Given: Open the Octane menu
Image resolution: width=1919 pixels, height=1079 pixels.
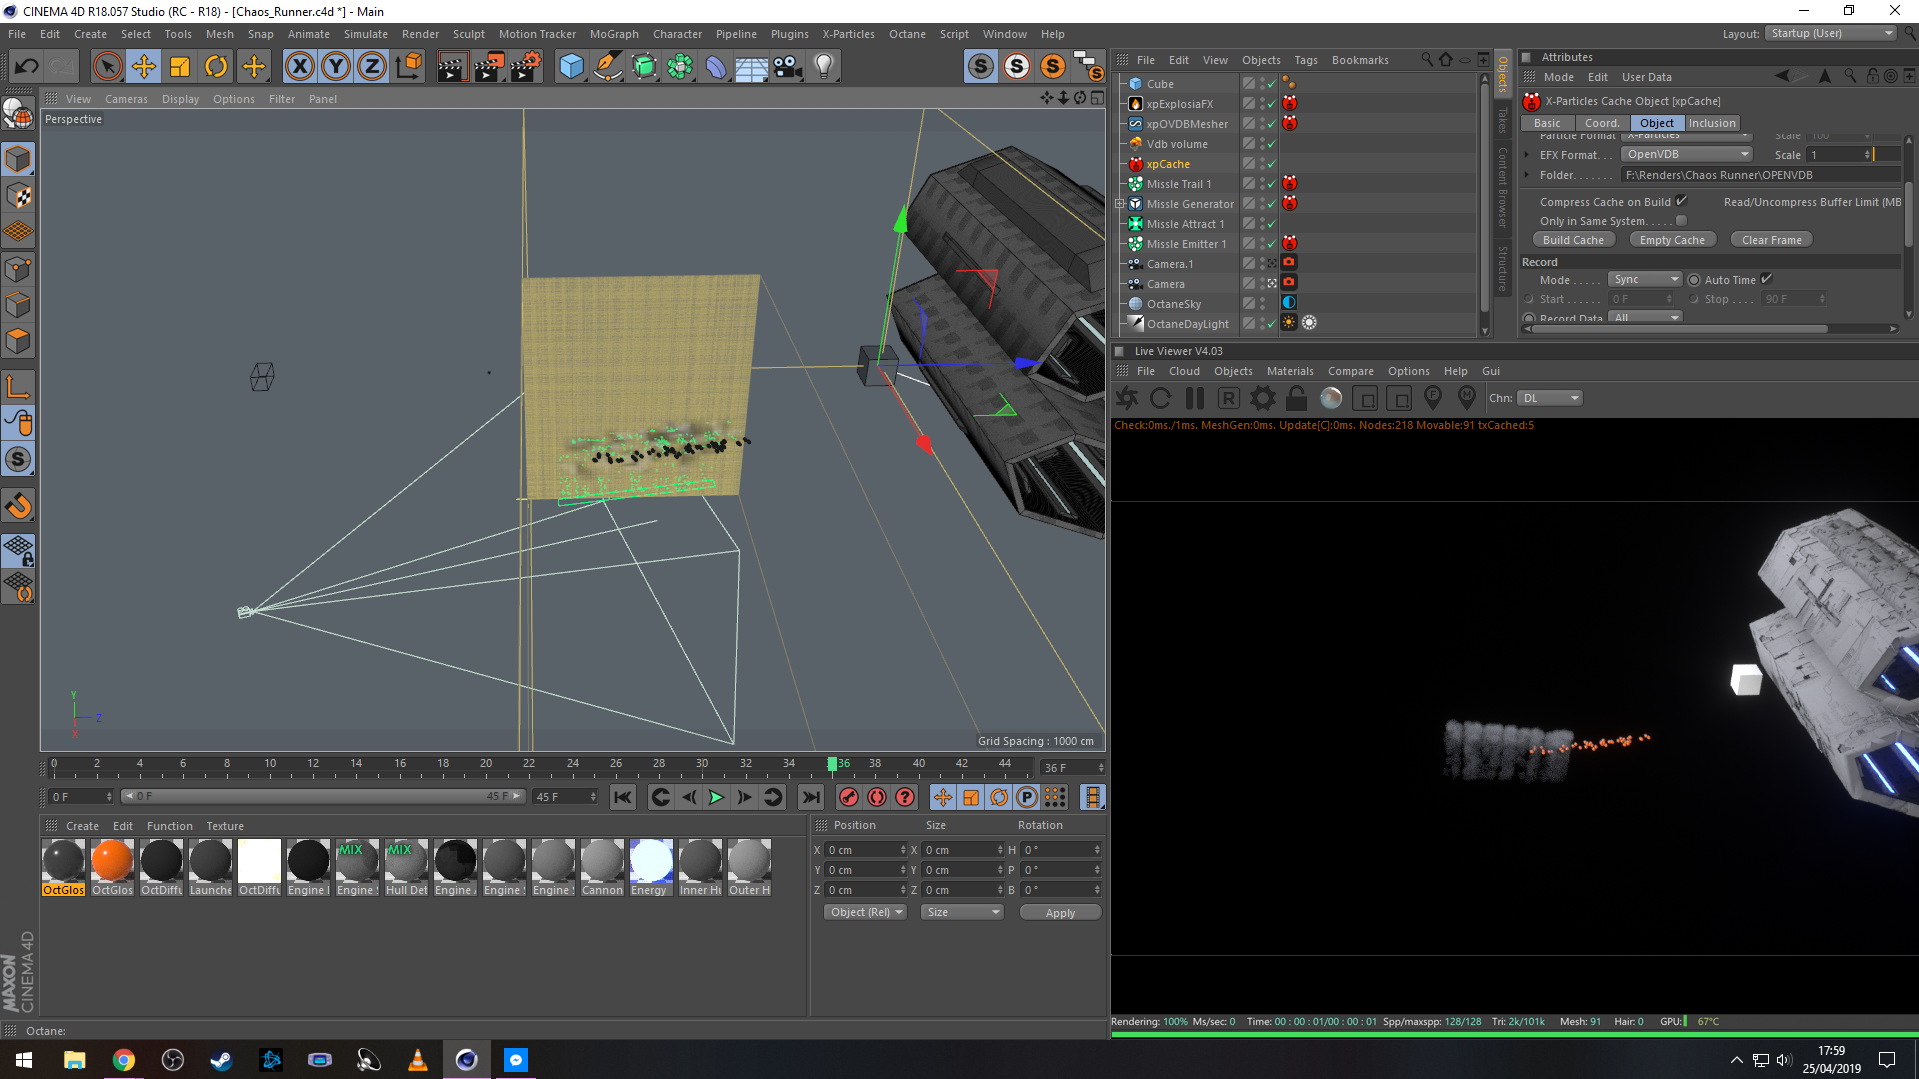Looking at the screenshot, I should click(907, 34).
